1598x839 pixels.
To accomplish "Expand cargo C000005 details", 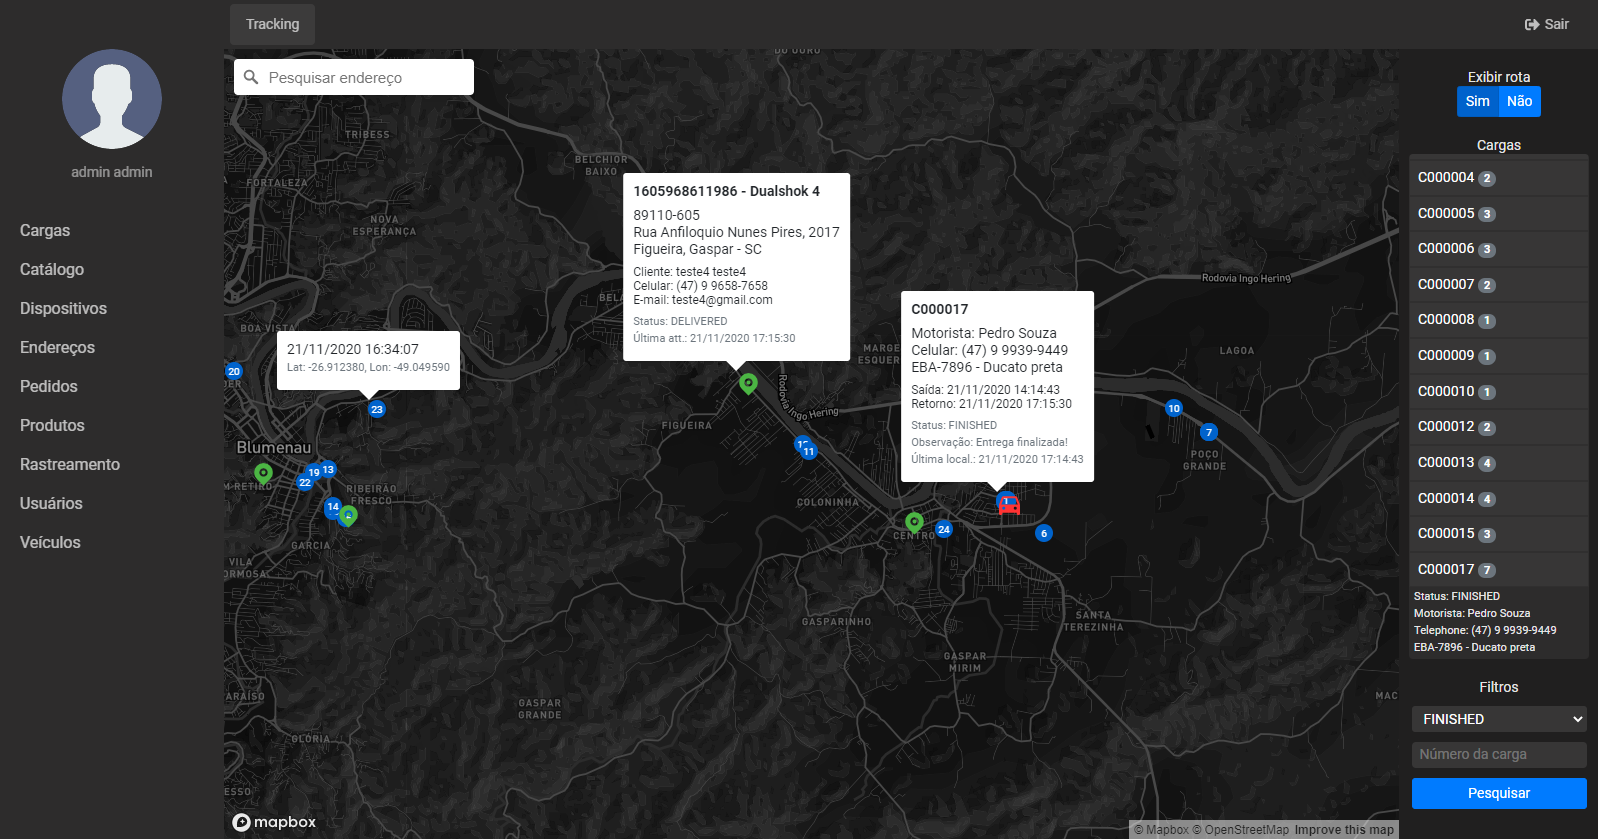I will pyautogui.click(x=1499, y=213).
